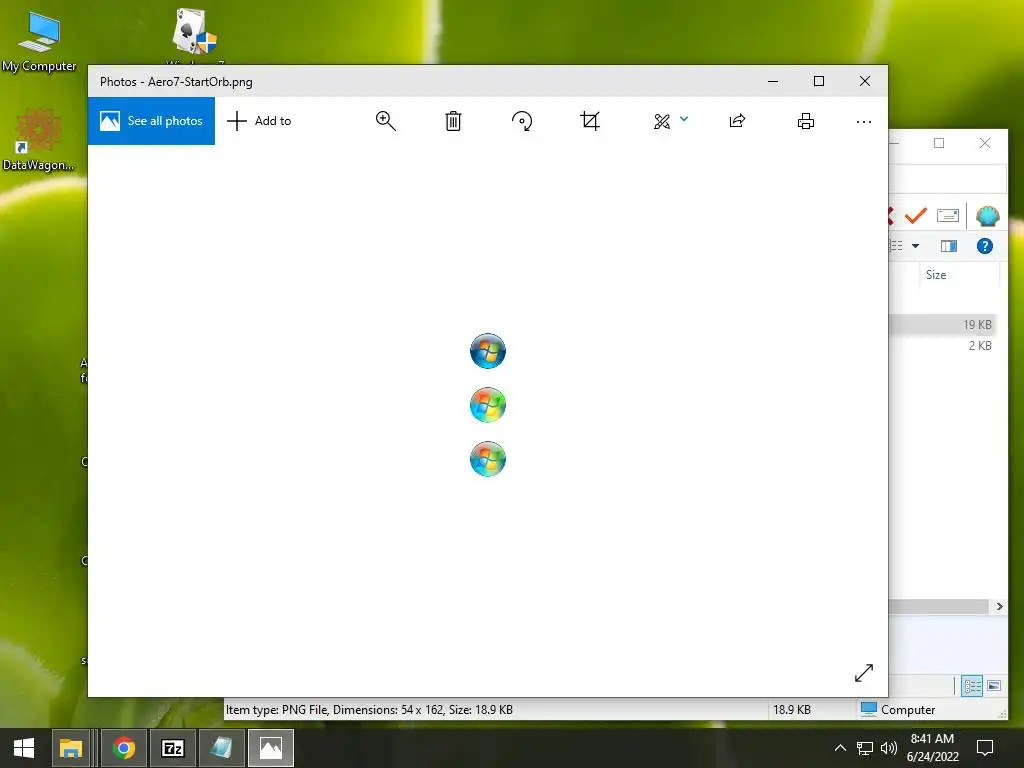
Task: Launch Google Chrome from the taskbar
Action: pos(123,748)
